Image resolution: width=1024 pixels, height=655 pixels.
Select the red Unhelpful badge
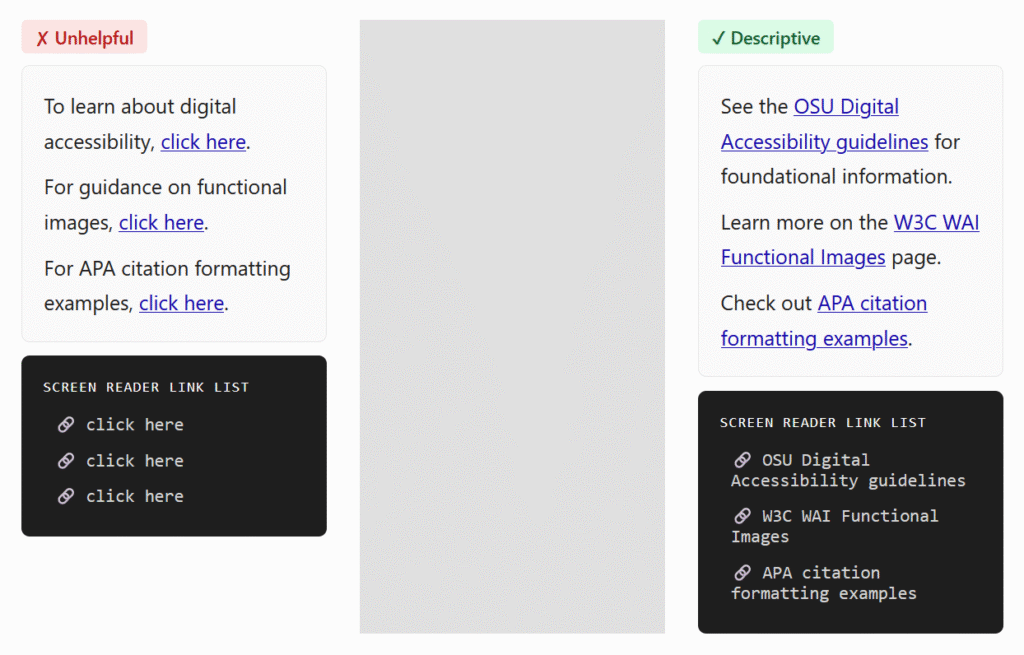84,36
